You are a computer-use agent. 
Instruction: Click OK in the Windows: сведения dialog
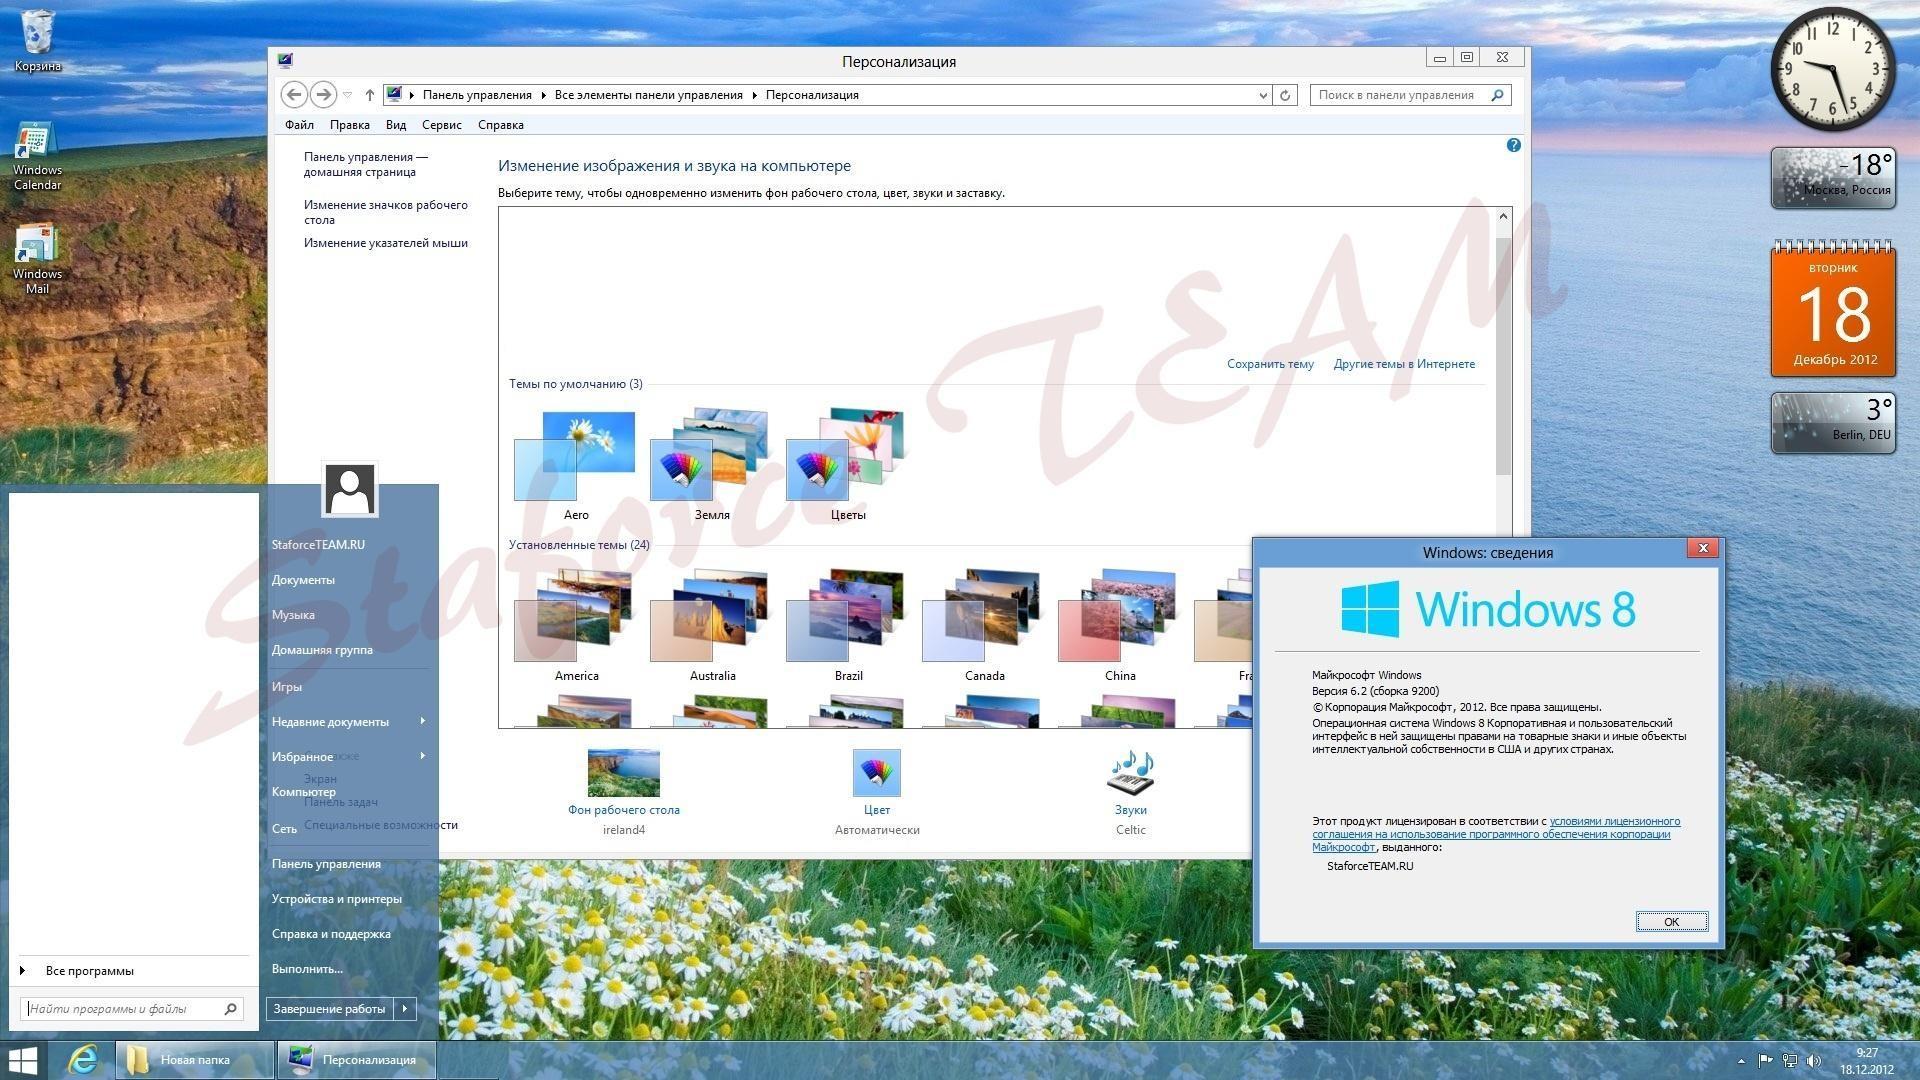(1671, 921)
